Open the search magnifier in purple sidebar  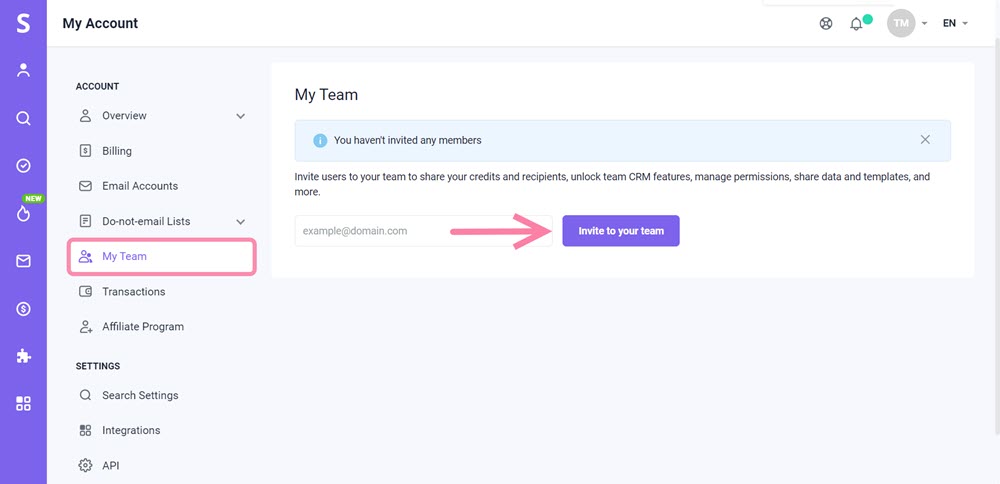click(x=23, y=119)
